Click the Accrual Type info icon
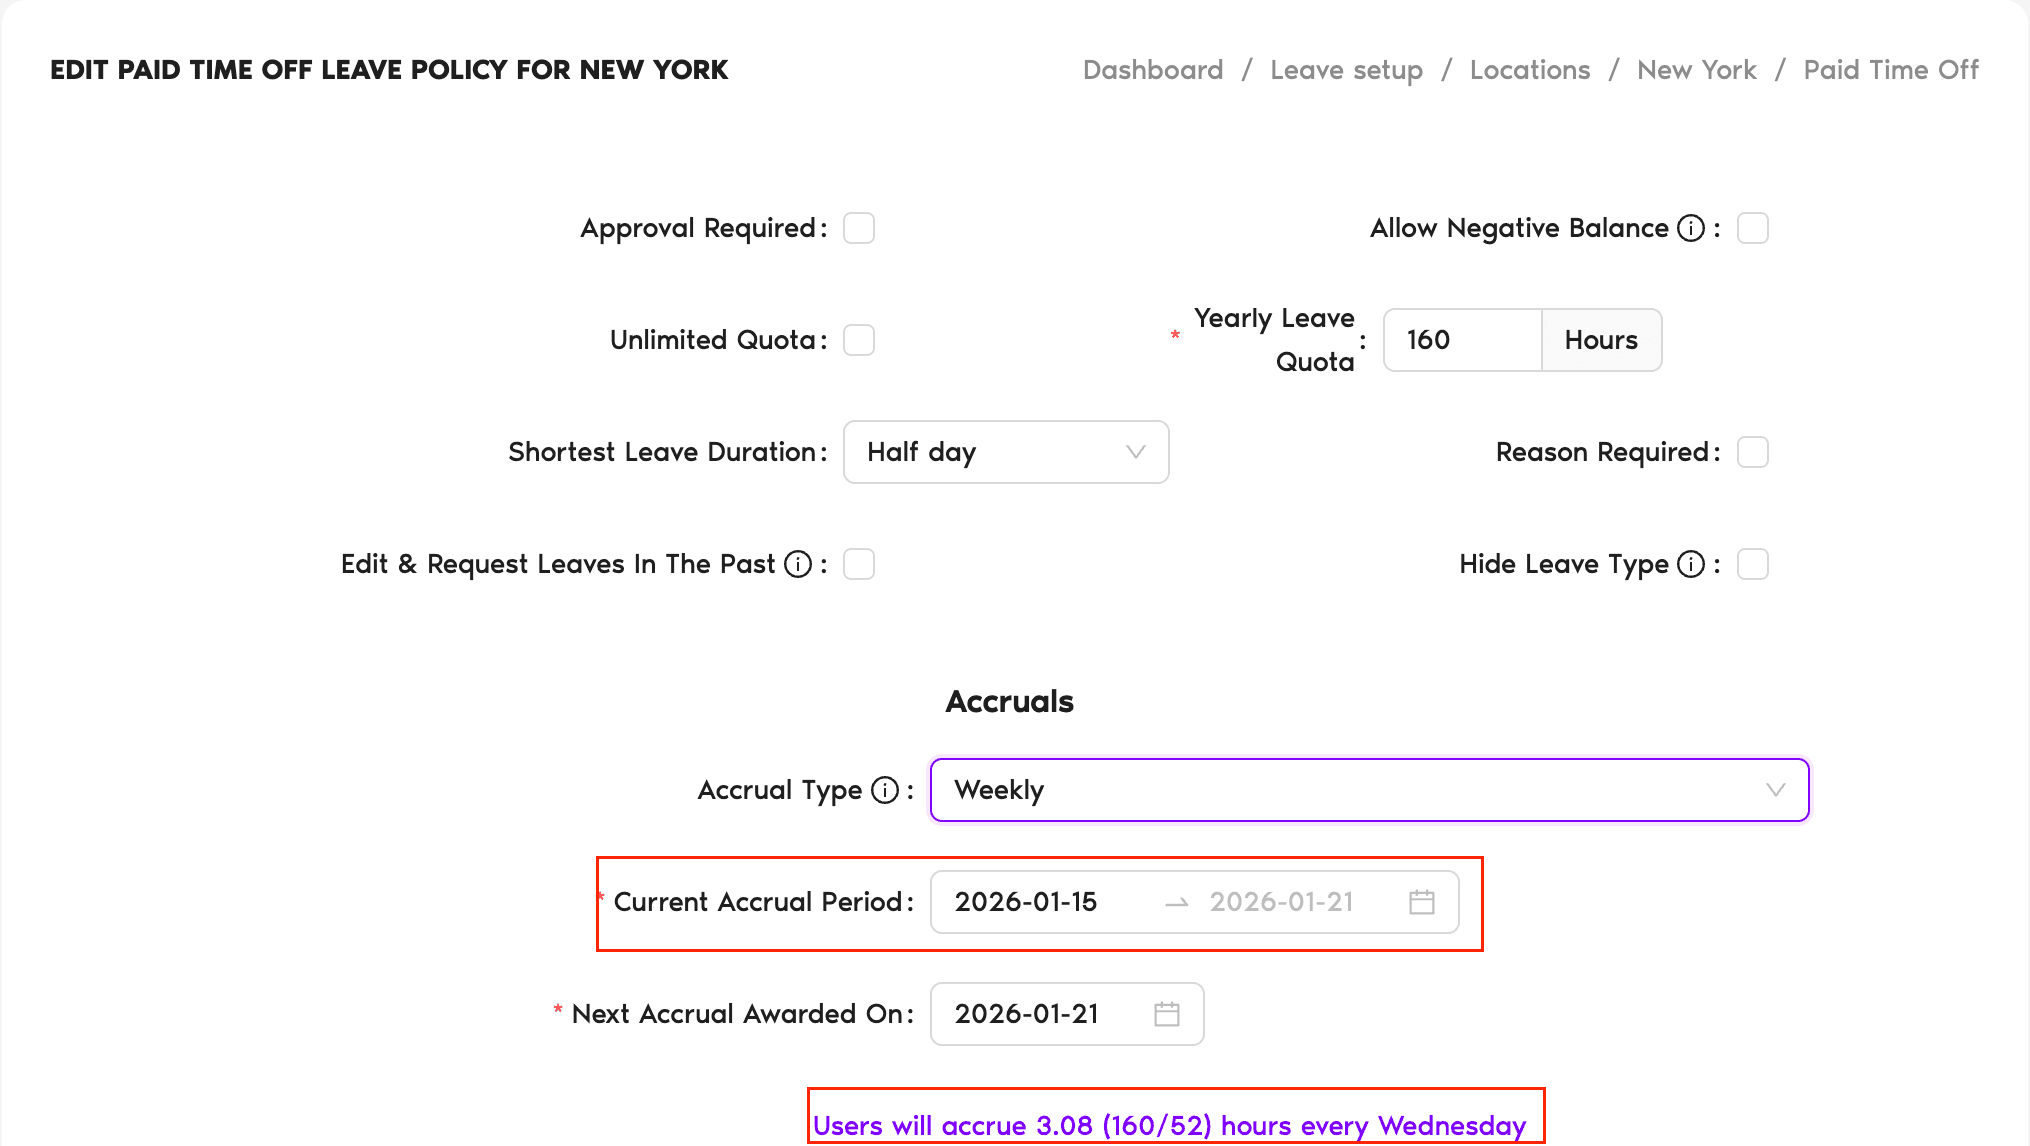The height and width of the screenshot is (1146, 2030). click(884, 790)
